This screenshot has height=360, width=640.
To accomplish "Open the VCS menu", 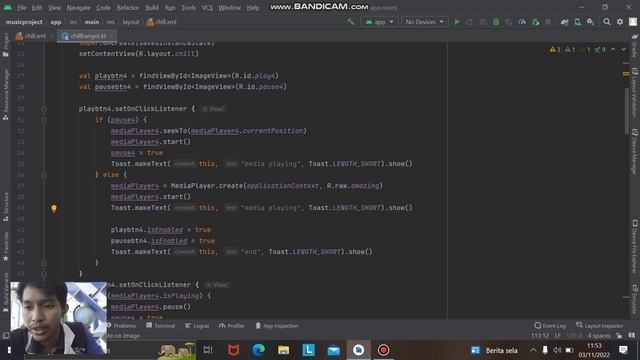I will tap(207, 8).
